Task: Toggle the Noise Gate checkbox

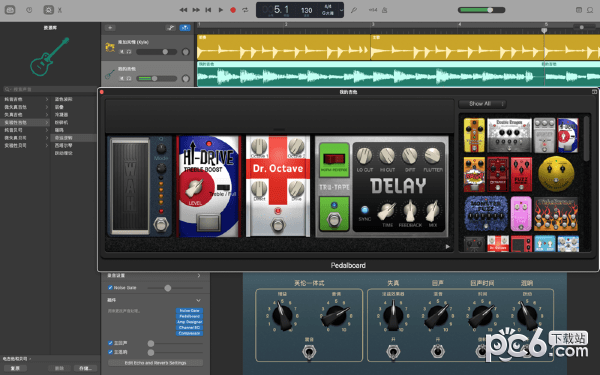Action: point(110,287)
